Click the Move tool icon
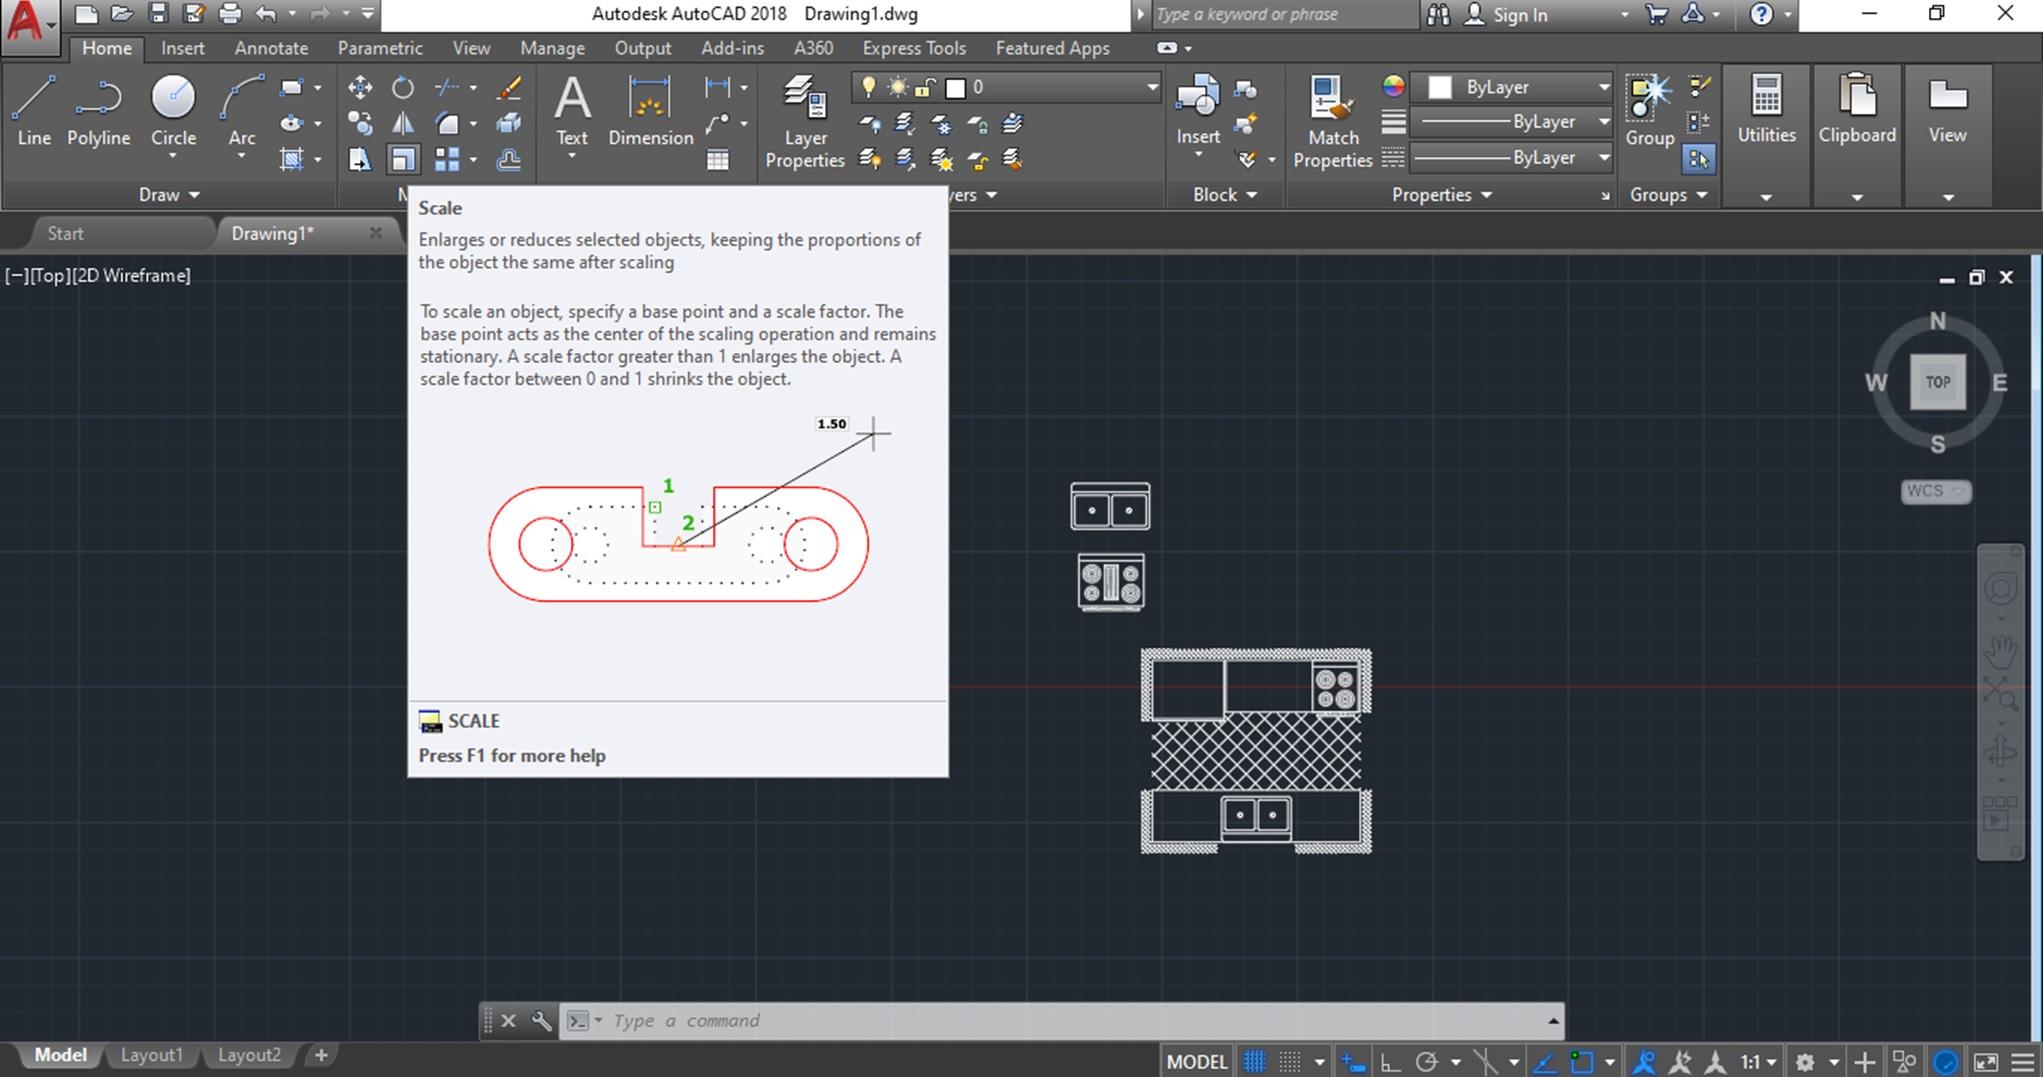The width and height of the screenshot is (2043, 1077). [x=360, y=88]
